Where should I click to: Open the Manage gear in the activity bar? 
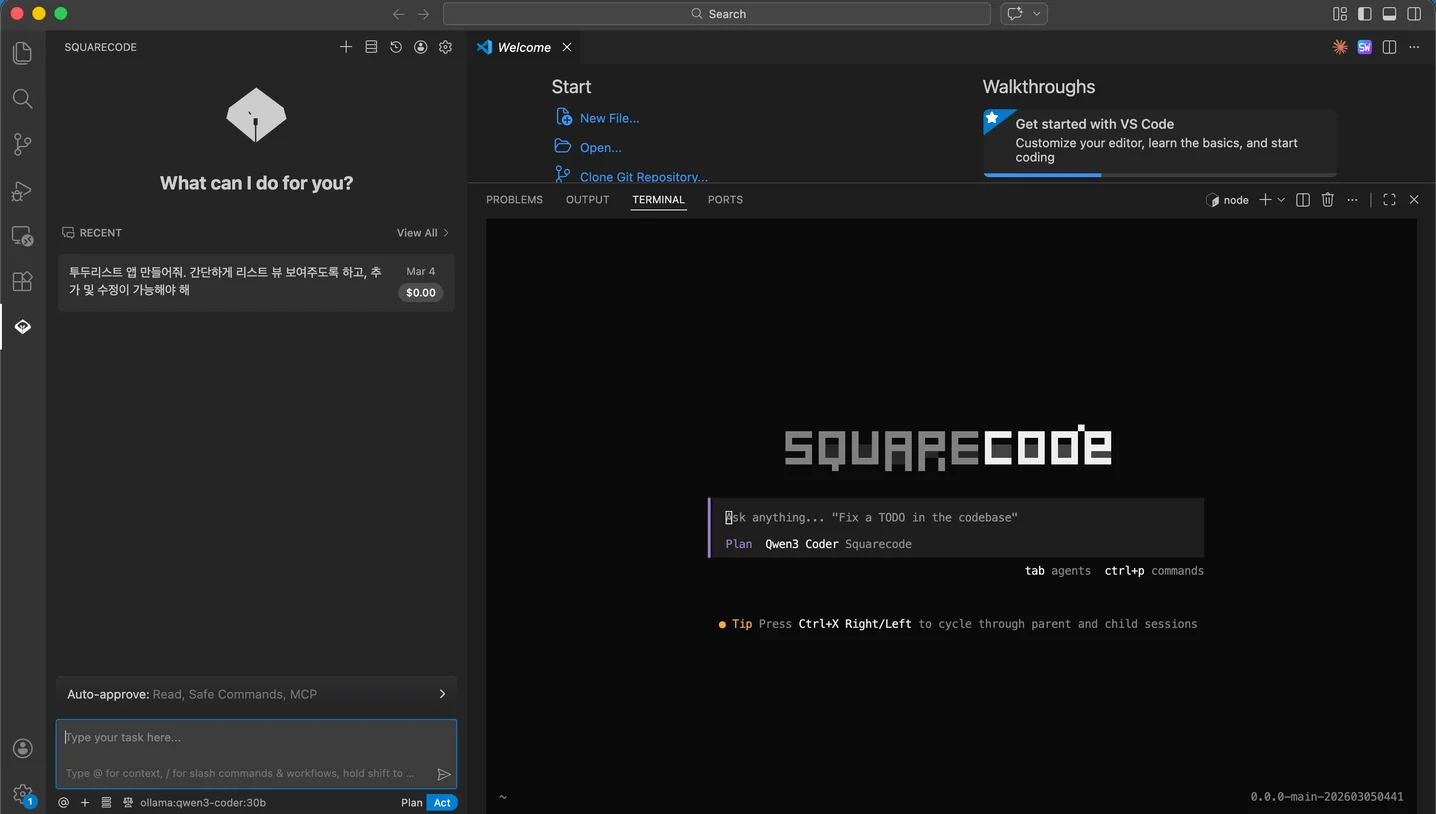(22, 795)
